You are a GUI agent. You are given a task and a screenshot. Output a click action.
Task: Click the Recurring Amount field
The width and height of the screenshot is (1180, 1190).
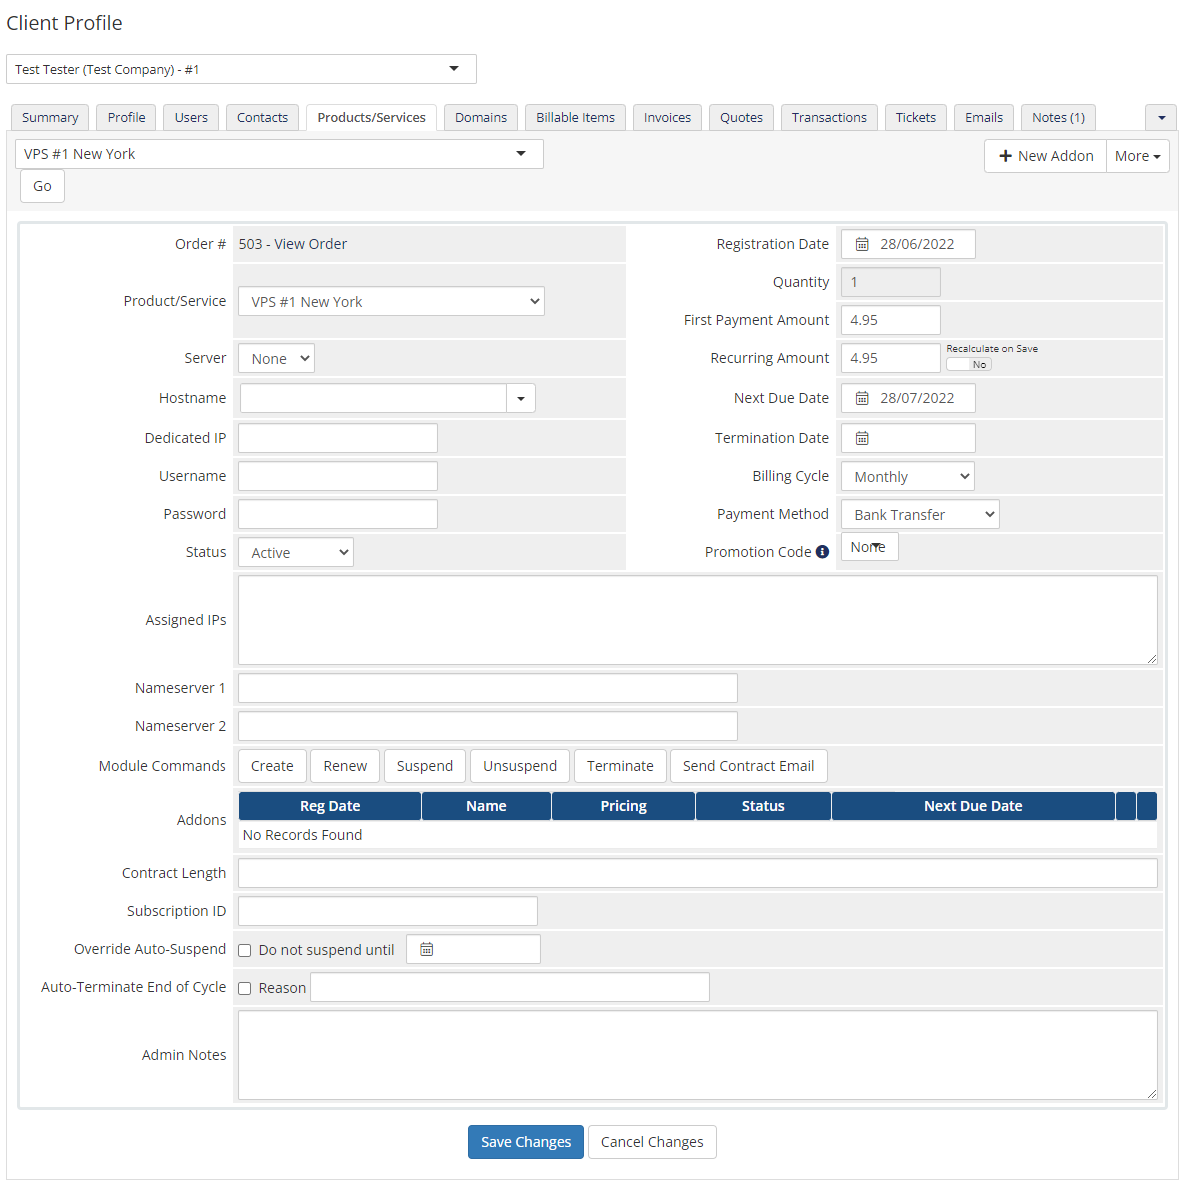pyautogui.click(x=891, y=358)
